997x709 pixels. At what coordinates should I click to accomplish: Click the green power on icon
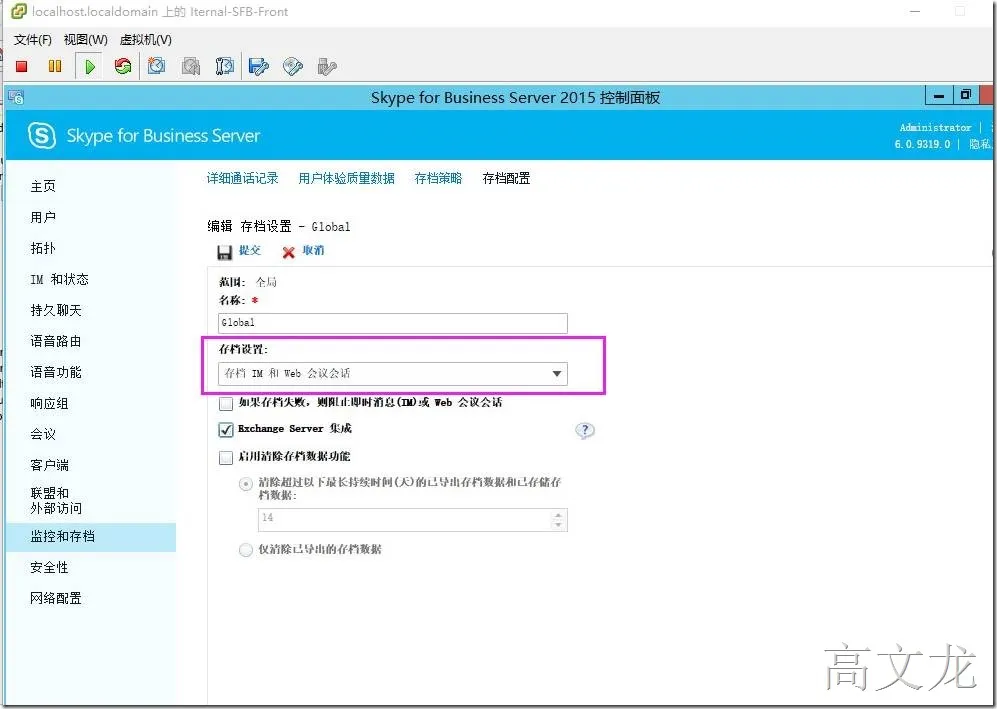pyautogui.click(x=90, y=66)
